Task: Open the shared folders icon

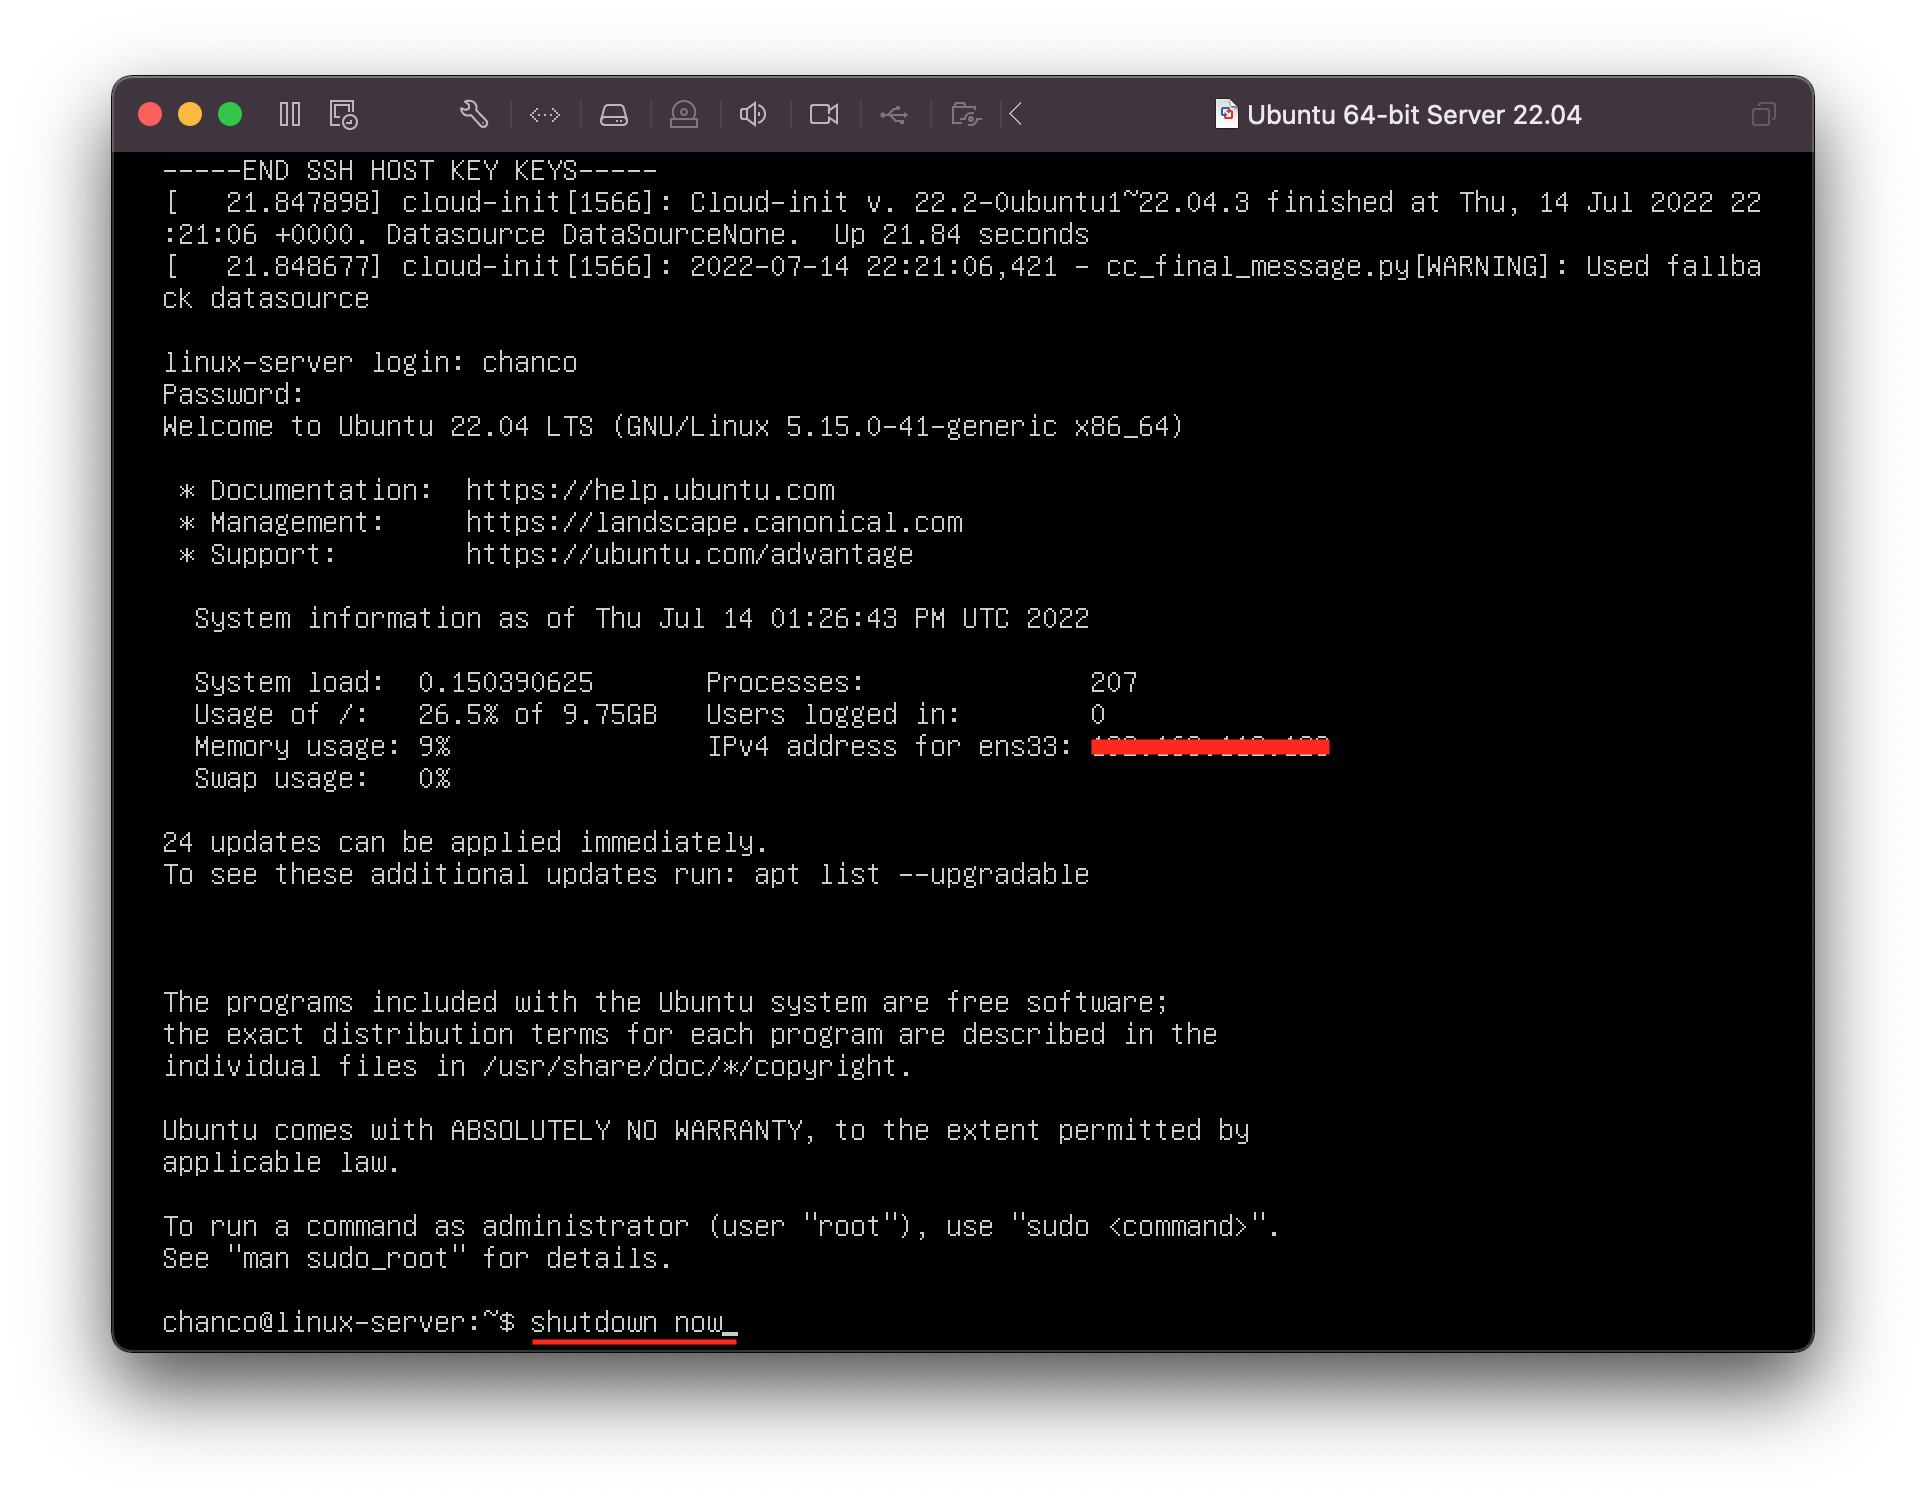Action: pos(965,115)
